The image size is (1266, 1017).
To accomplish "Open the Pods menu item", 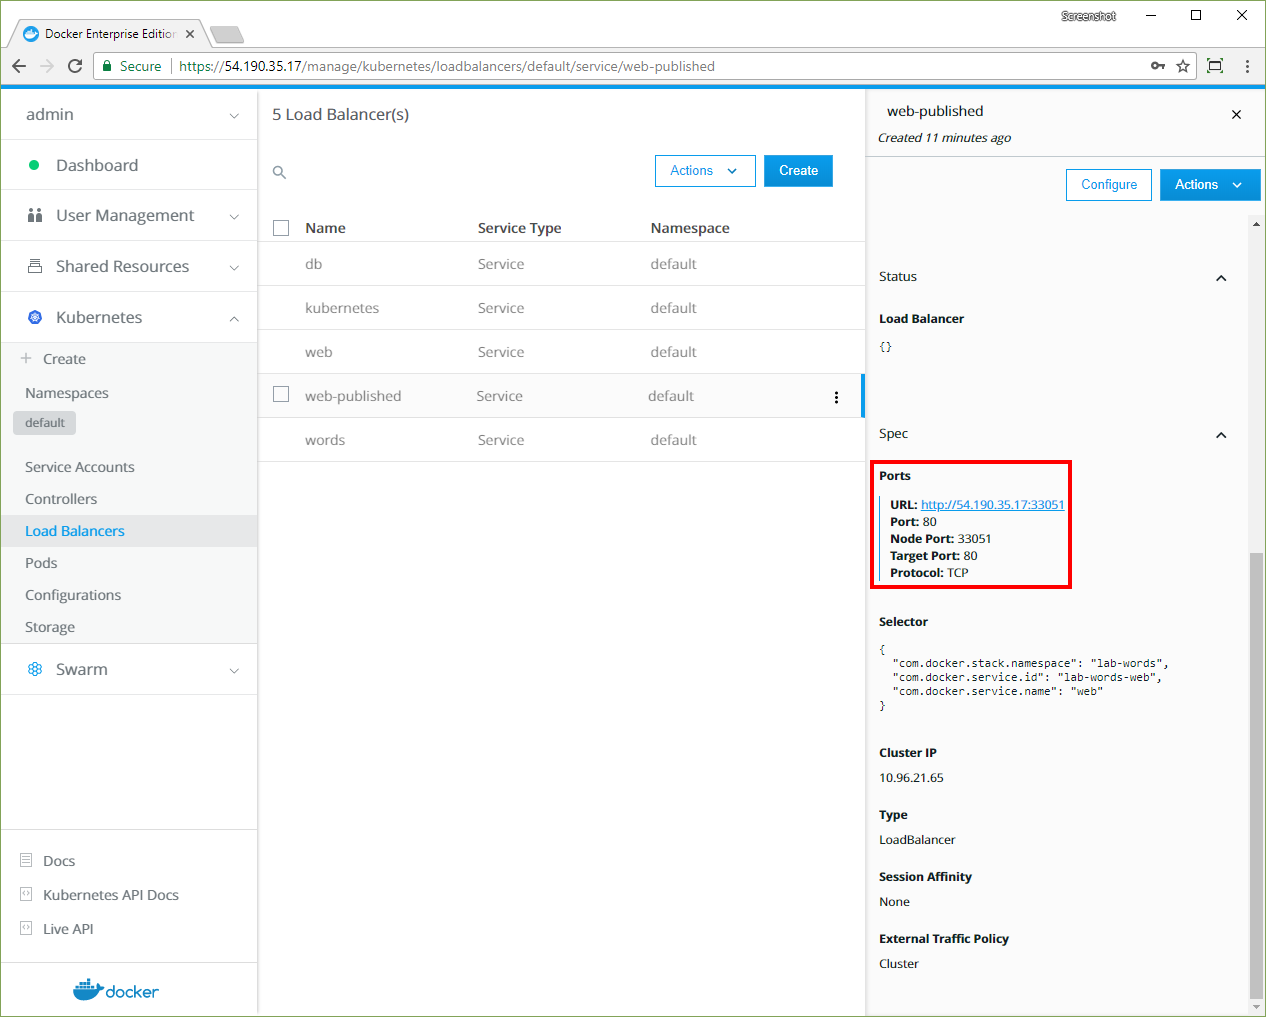I will [41, 563].
